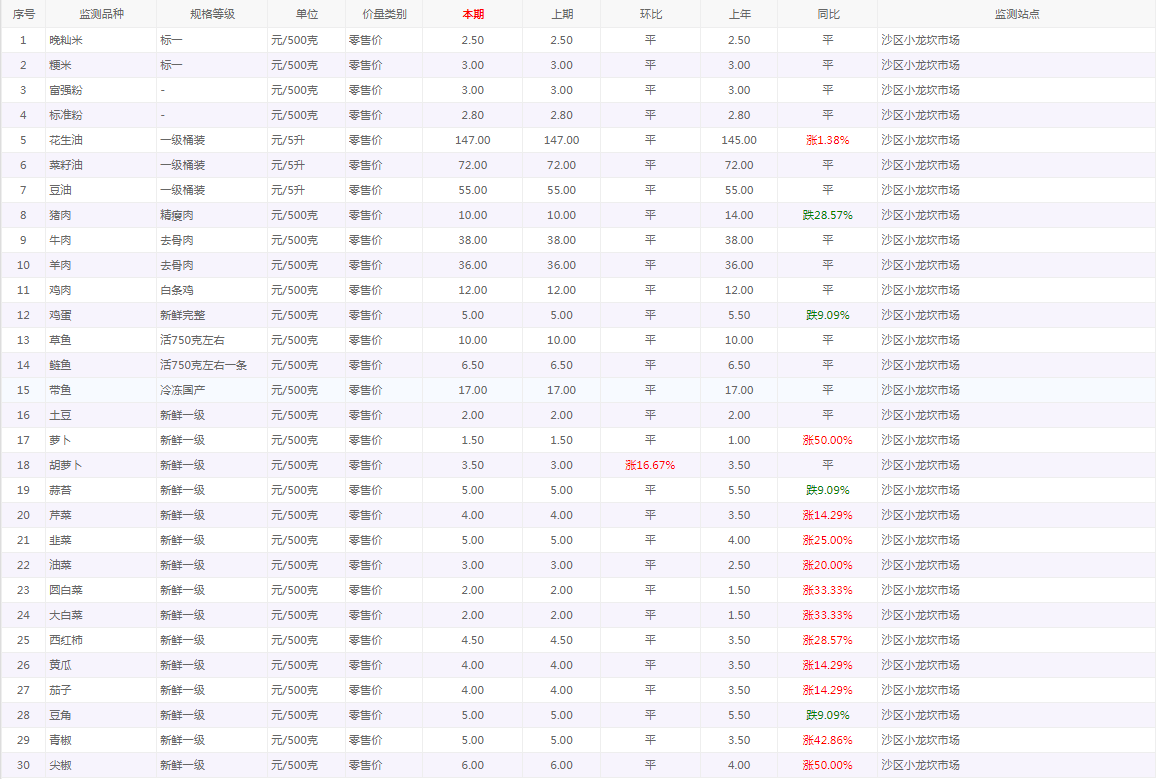Viewport: 1156px width, 779px height.
Task: Select the 同比 column header
Action: coord(827,14)
